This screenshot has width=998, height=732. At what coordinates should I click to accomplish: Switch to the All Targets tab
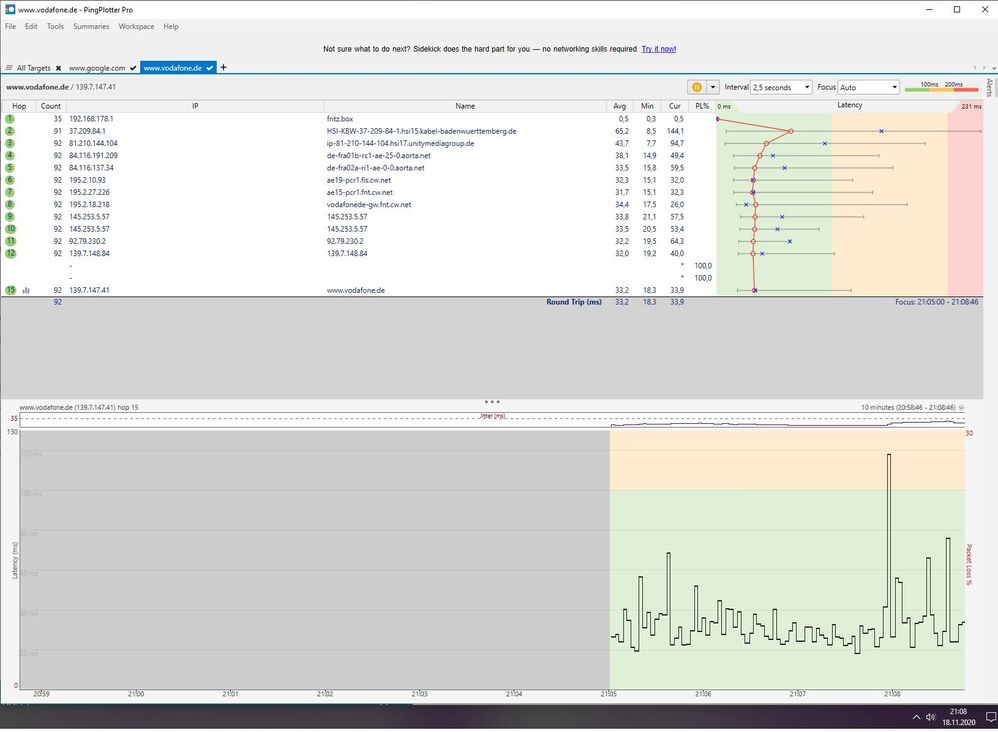pos(34,68)
